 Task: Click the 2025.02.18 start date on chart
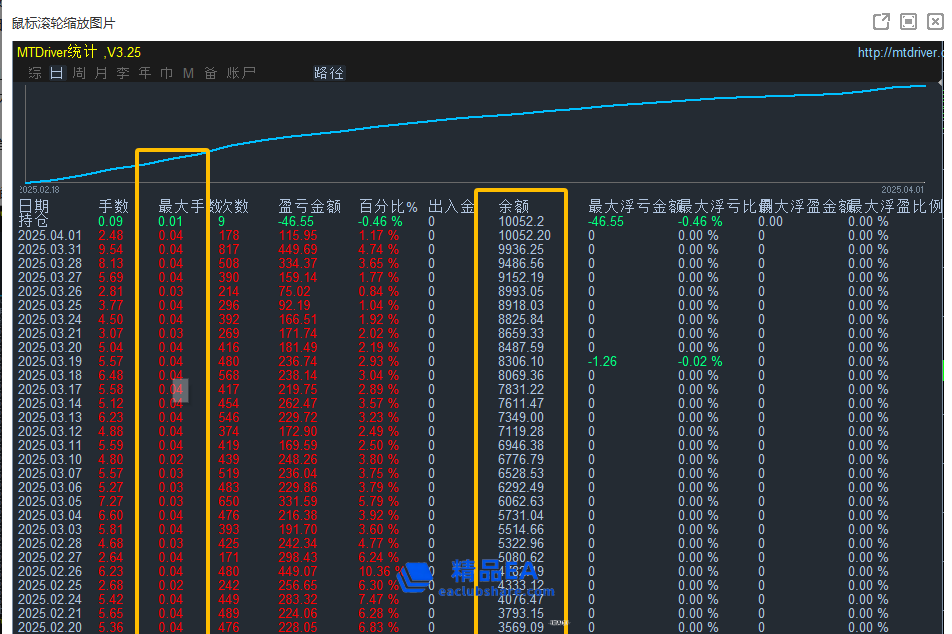coord(39,189)
